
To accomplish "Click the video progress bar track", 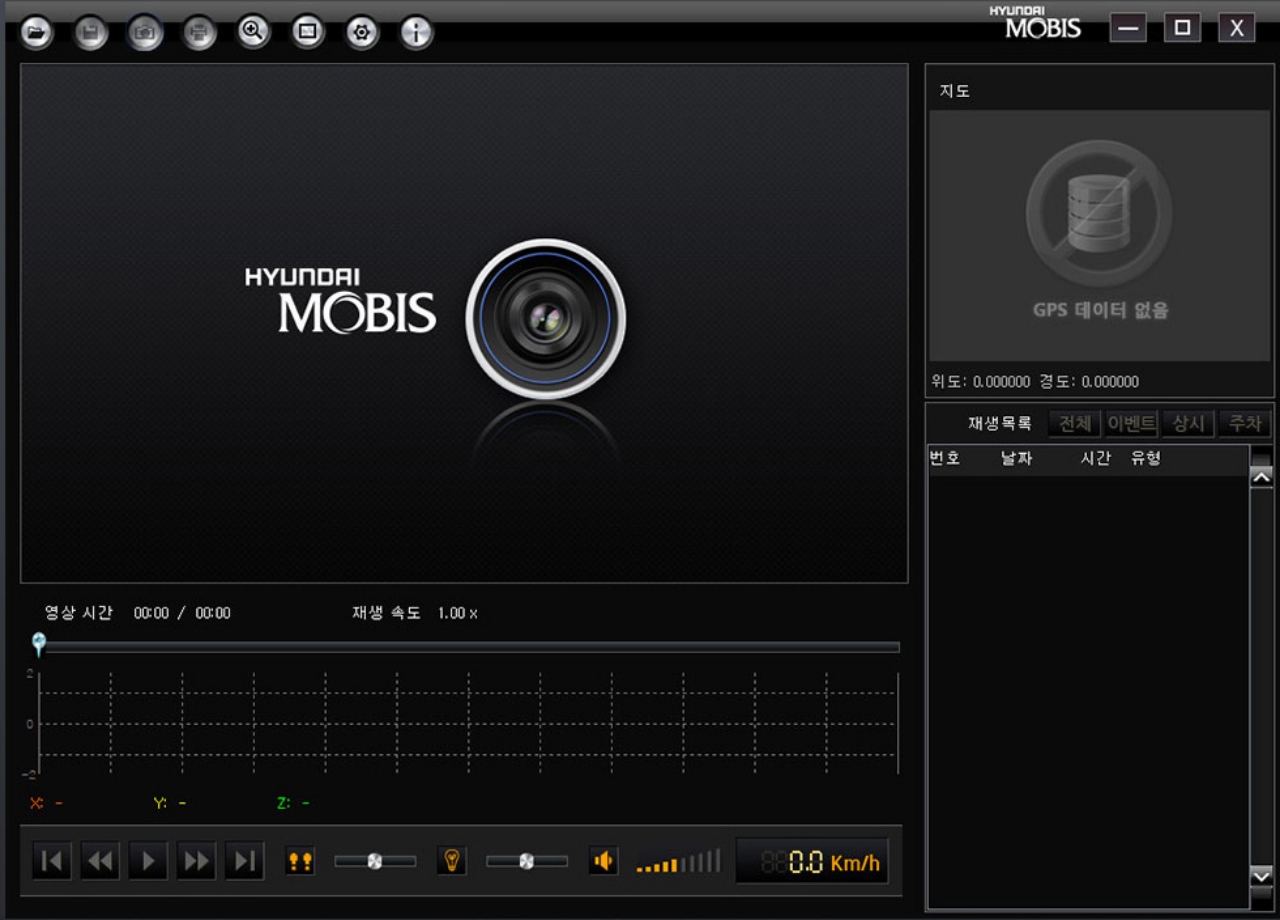I will 470,647.
